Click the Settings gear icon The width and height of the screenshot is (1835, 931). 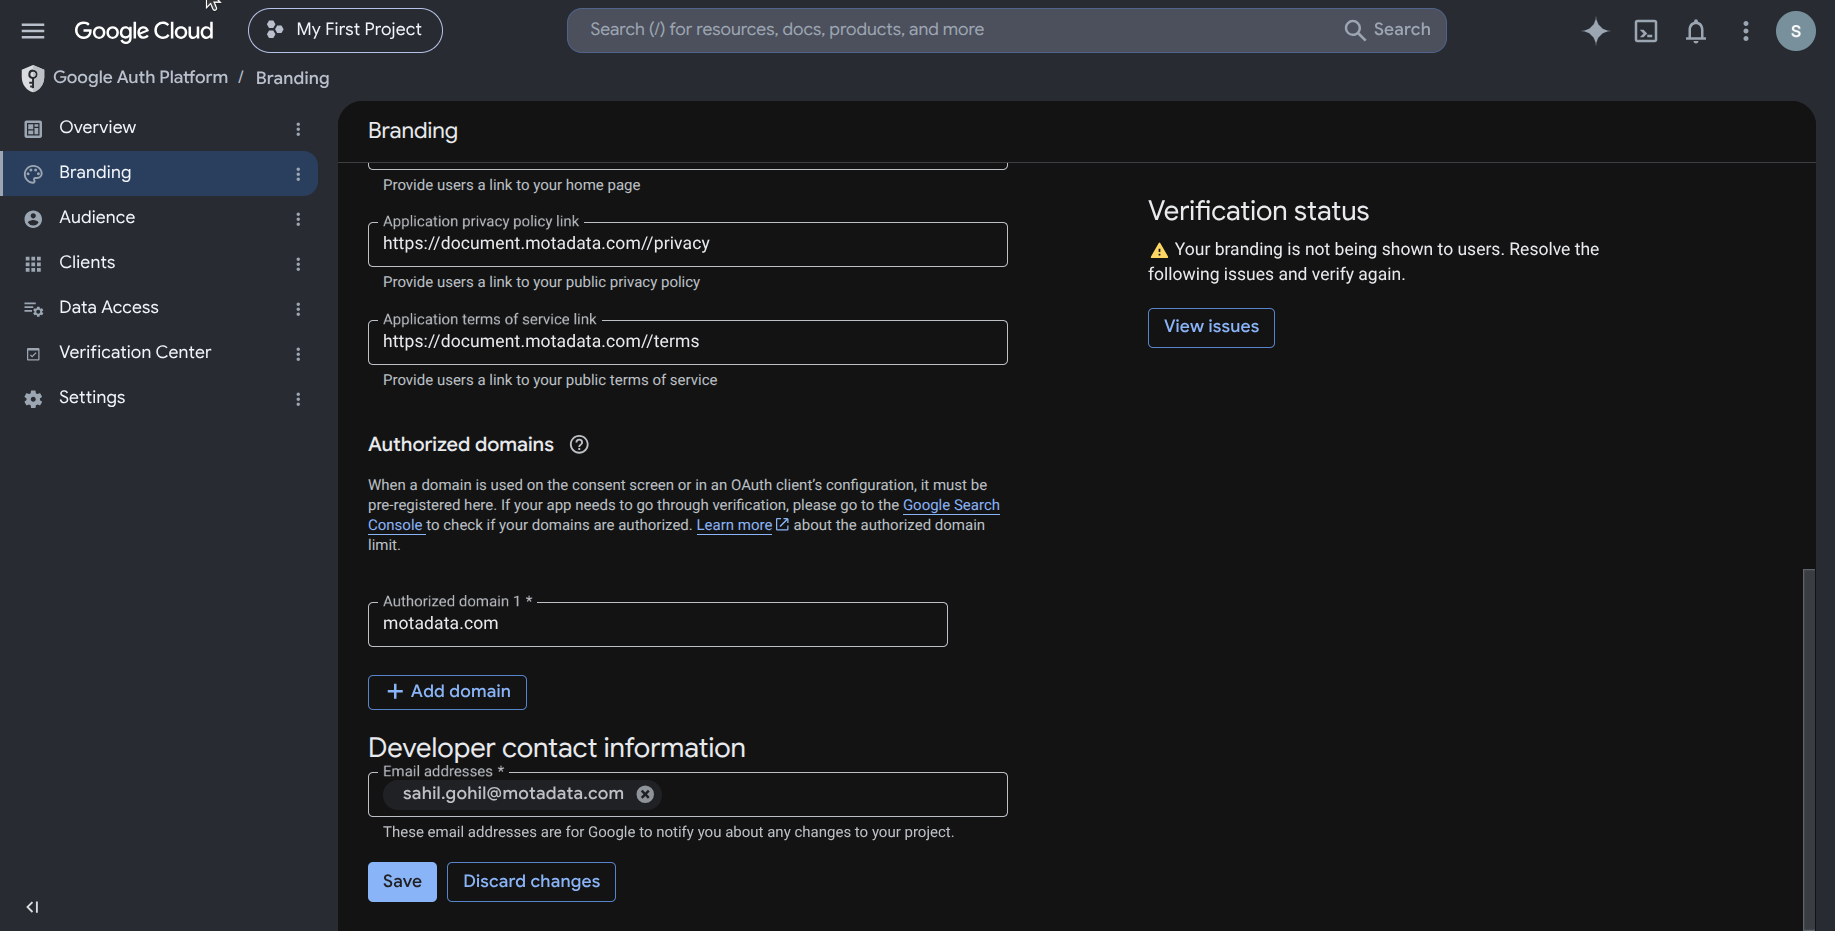[x=33, y=398]
